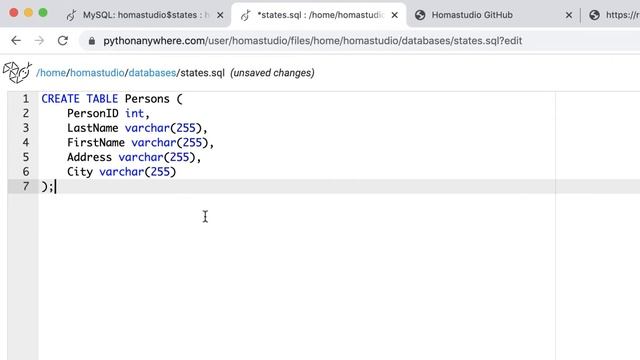Open the PythonAnywhere logo home link

point(18,72)
